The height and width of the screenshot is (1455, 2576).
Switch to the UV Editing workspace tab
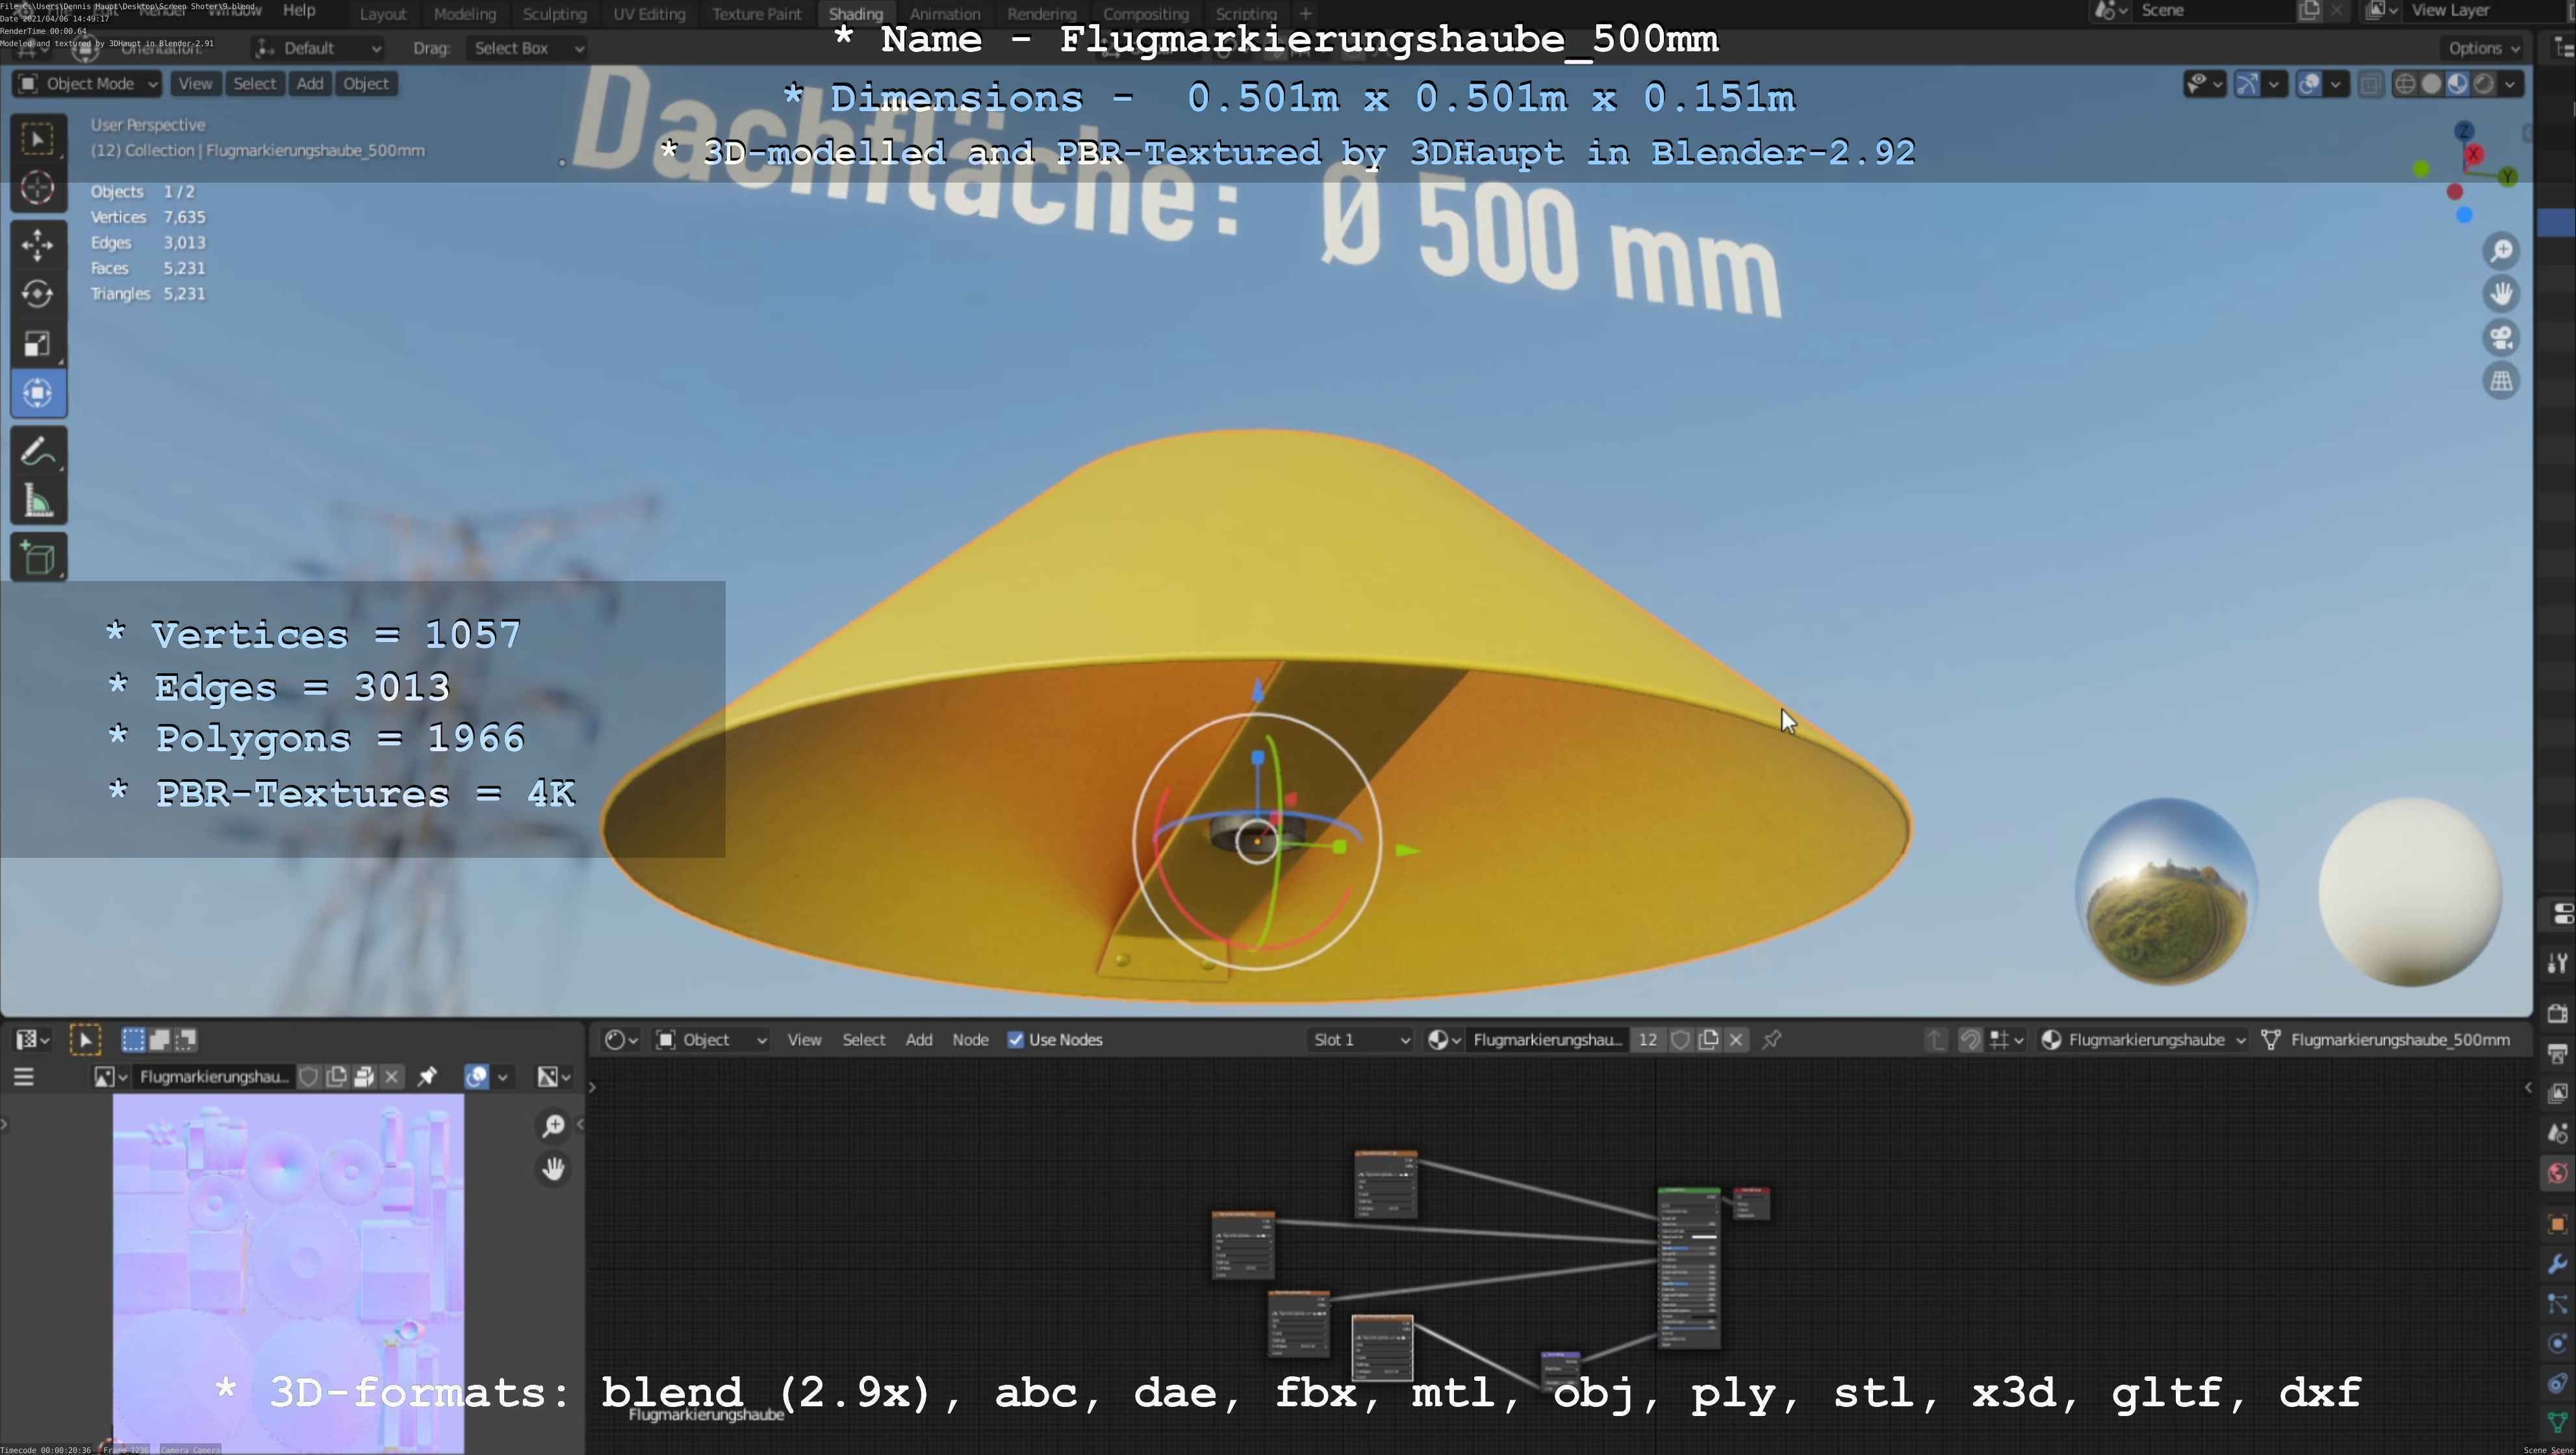(649, 14)
